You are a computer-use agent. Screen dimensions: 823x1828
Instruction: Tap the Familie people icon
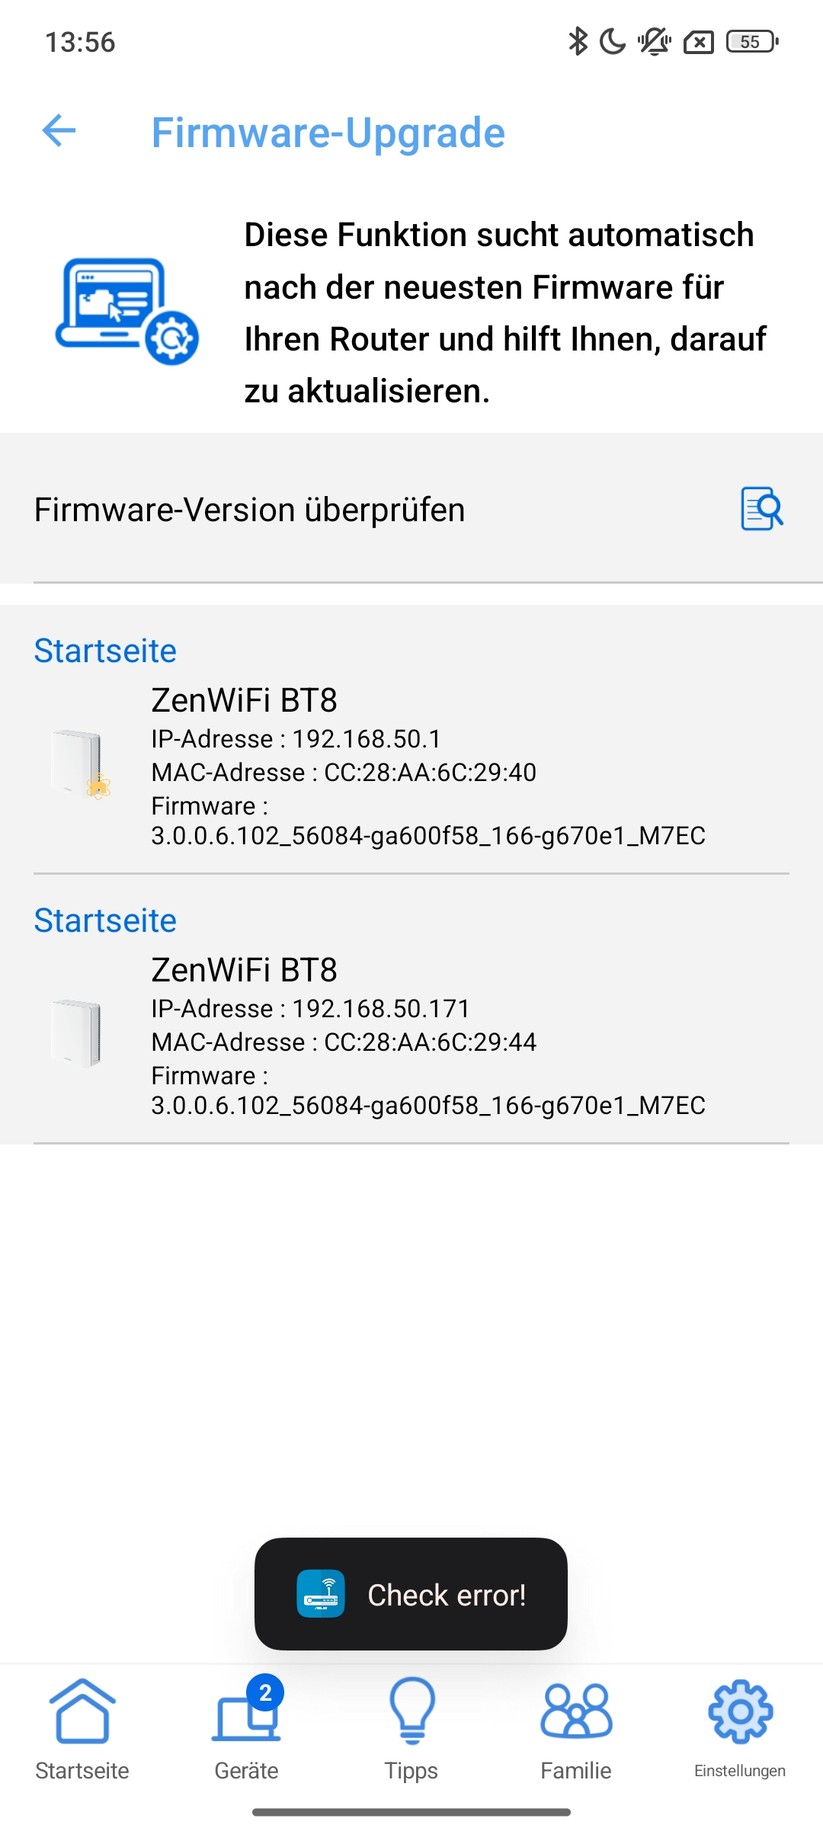pos(575,1711)
